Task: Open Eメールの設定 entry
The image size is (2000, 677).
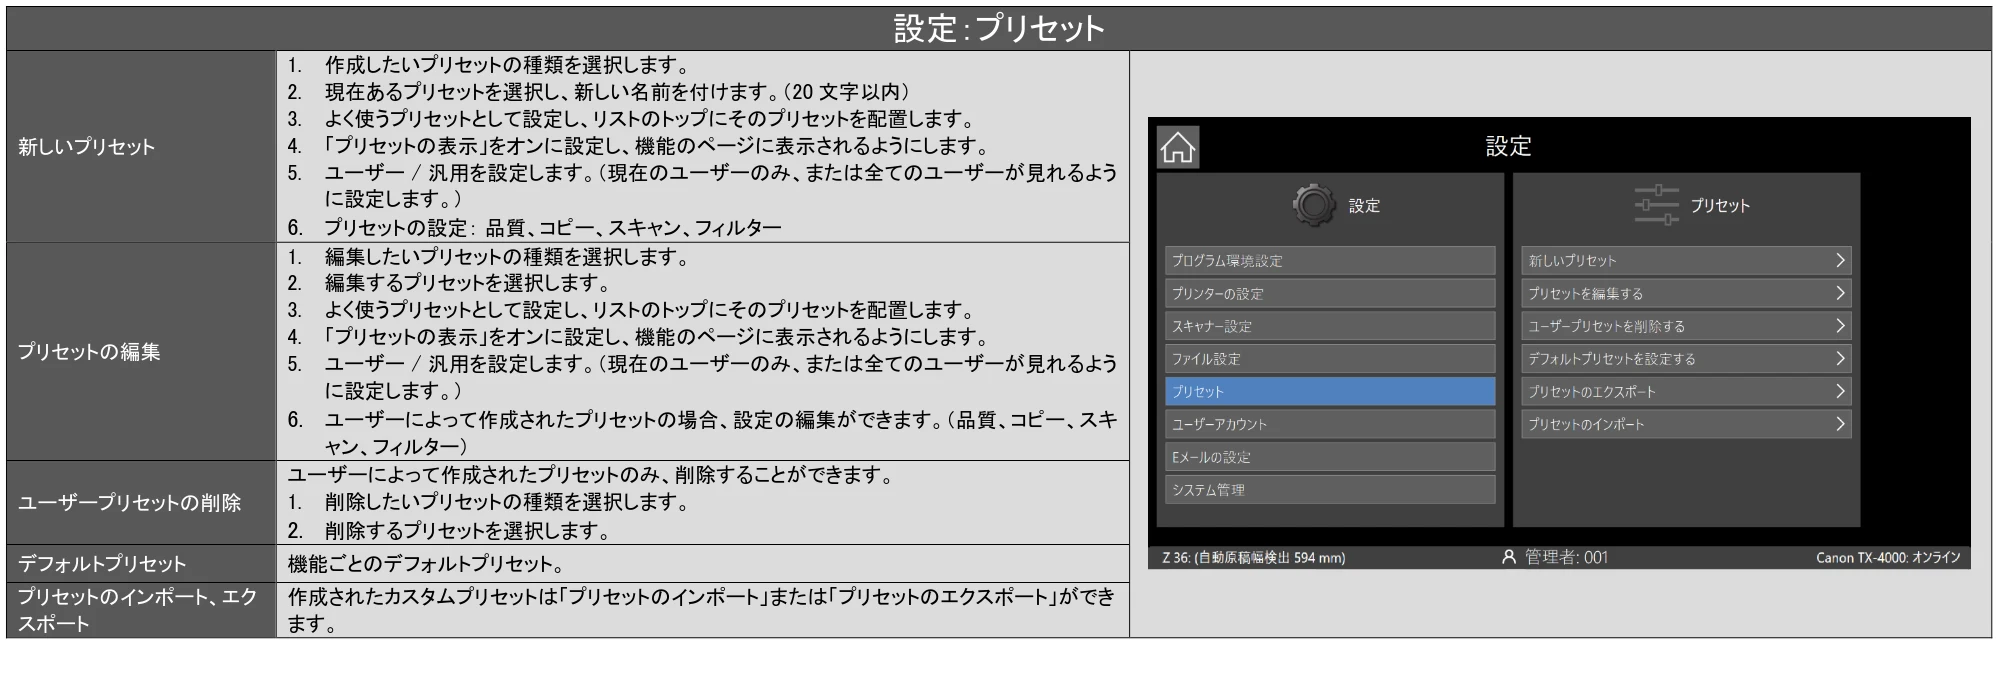Action: [1330, 457]
